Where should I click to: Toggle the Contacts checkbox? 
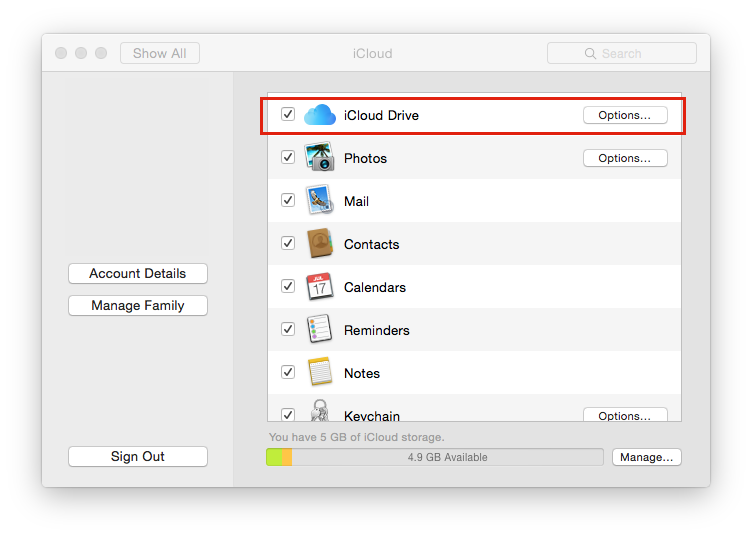click(288, 243)
